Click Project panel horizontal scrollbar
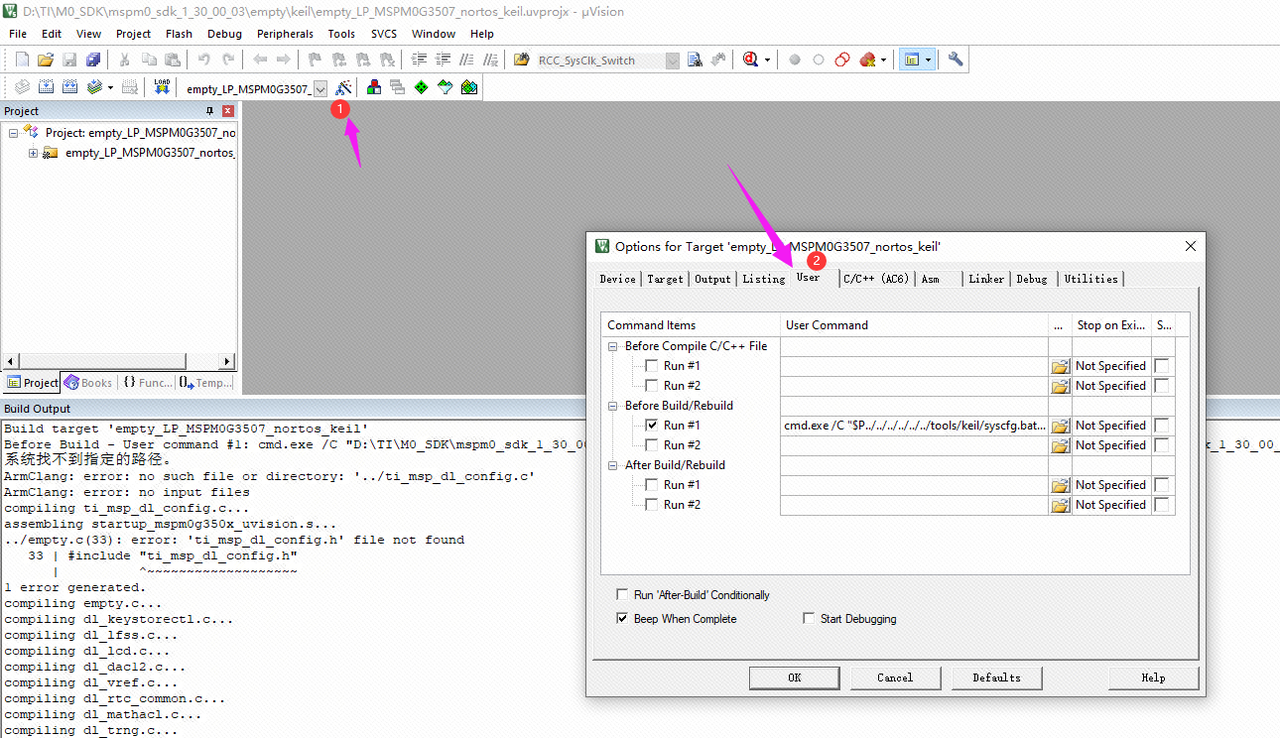The height and width of the screenshot is (738, 1280). pos(119,361)
